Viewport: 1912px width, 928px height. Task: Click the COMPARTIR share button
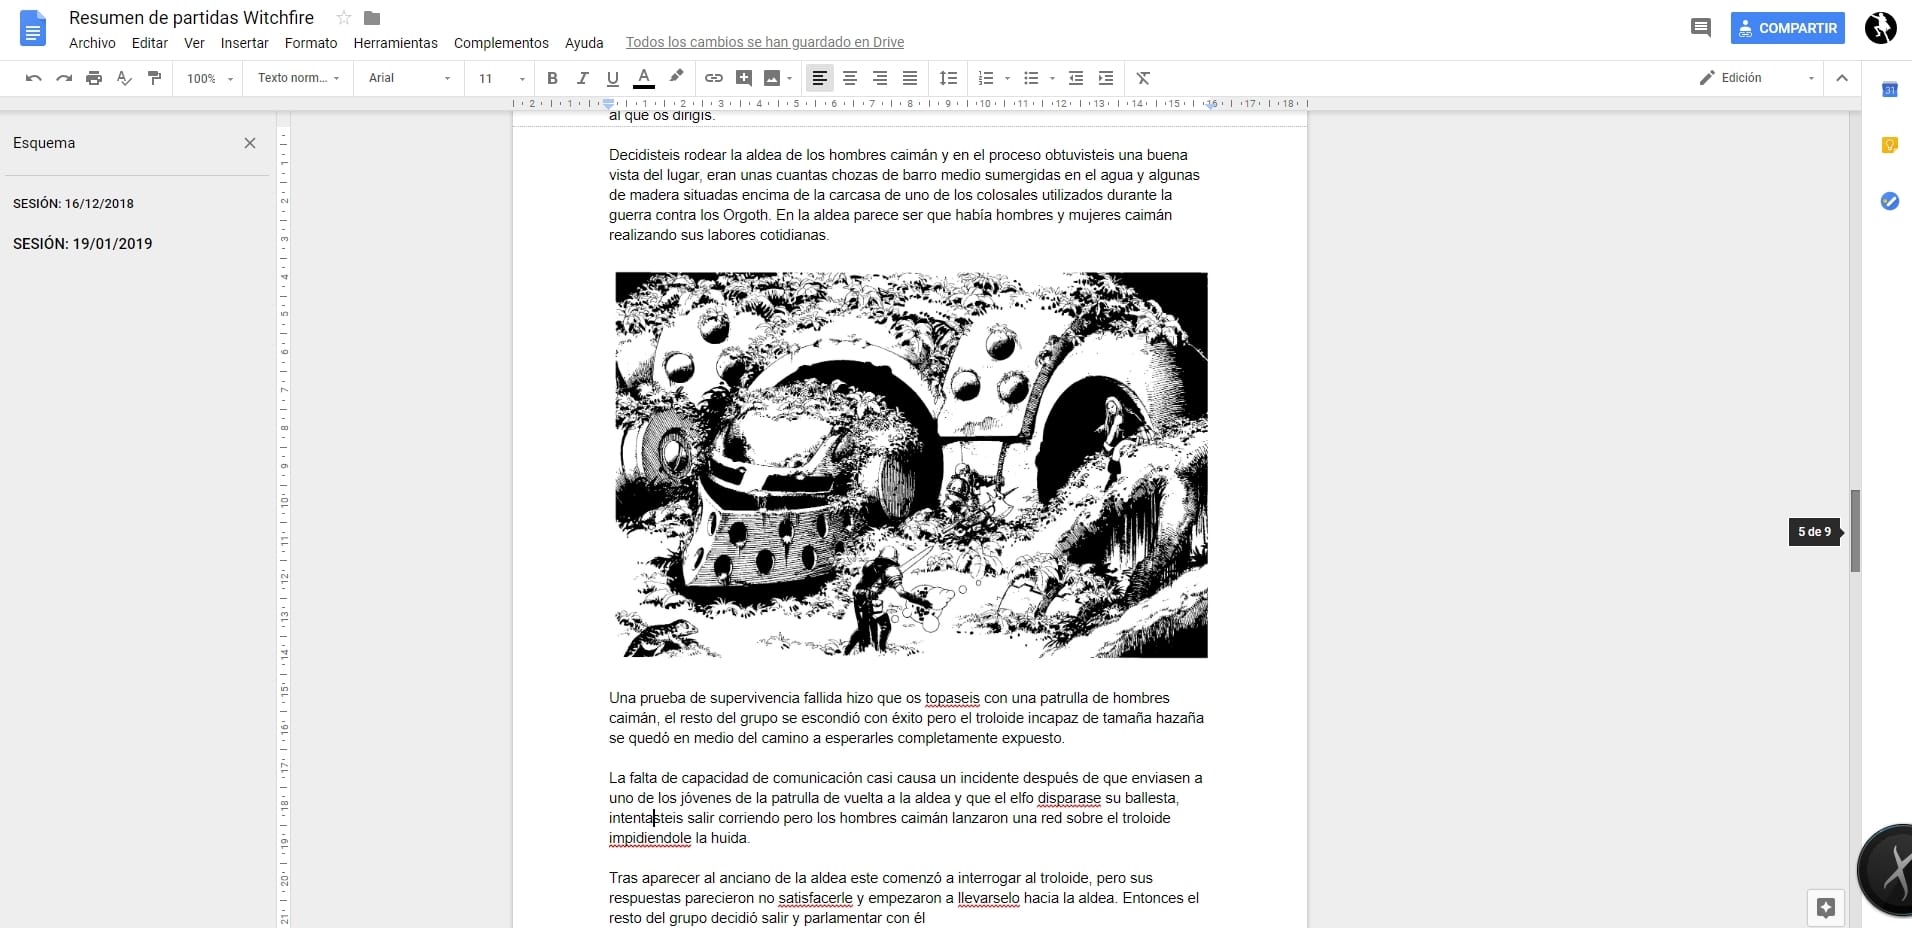(1788, 28)
